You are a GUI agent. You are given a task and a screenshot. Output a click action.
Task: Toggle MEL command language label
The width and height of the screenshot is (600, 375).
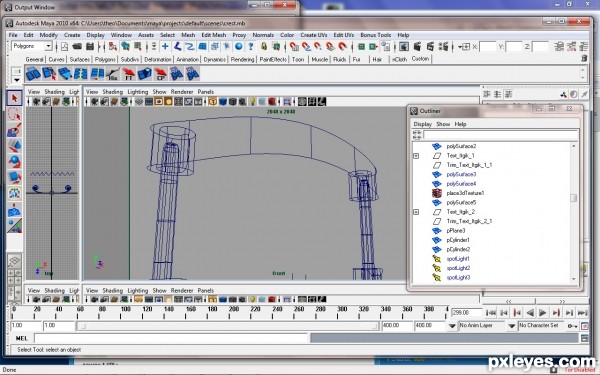click(21, 338)
